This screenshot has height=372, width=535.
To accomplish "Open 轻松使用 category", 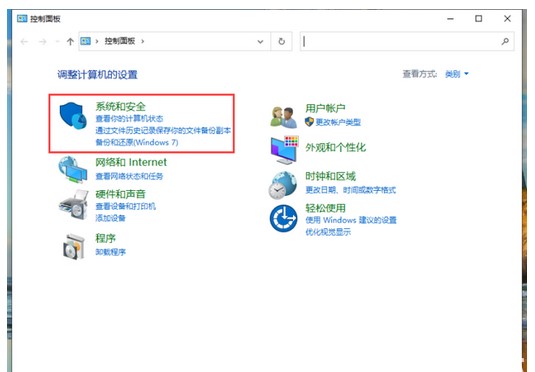I will click(326, 208).
